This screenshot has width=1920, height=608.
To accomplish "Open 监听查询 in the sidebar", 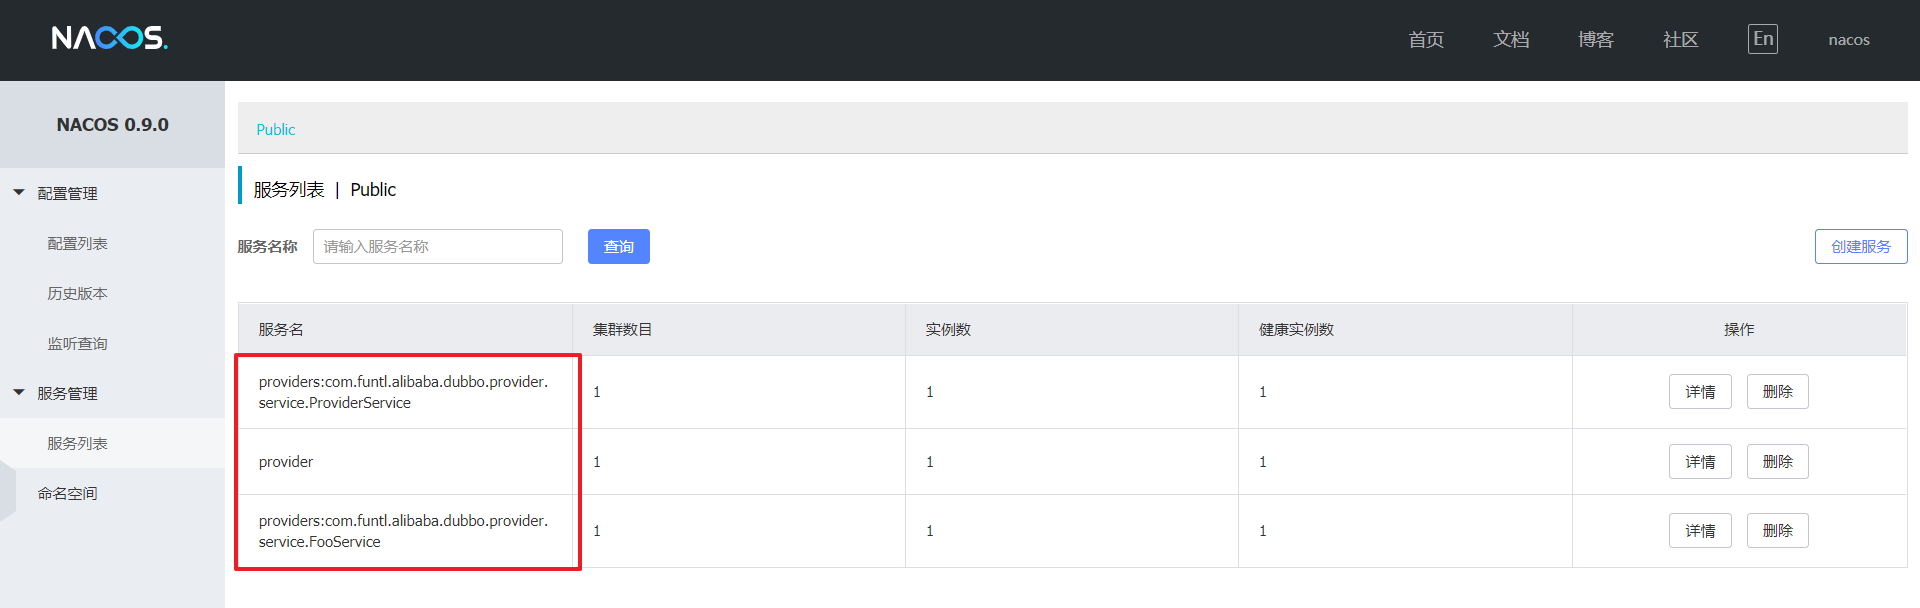I will [x=77, y=343].
